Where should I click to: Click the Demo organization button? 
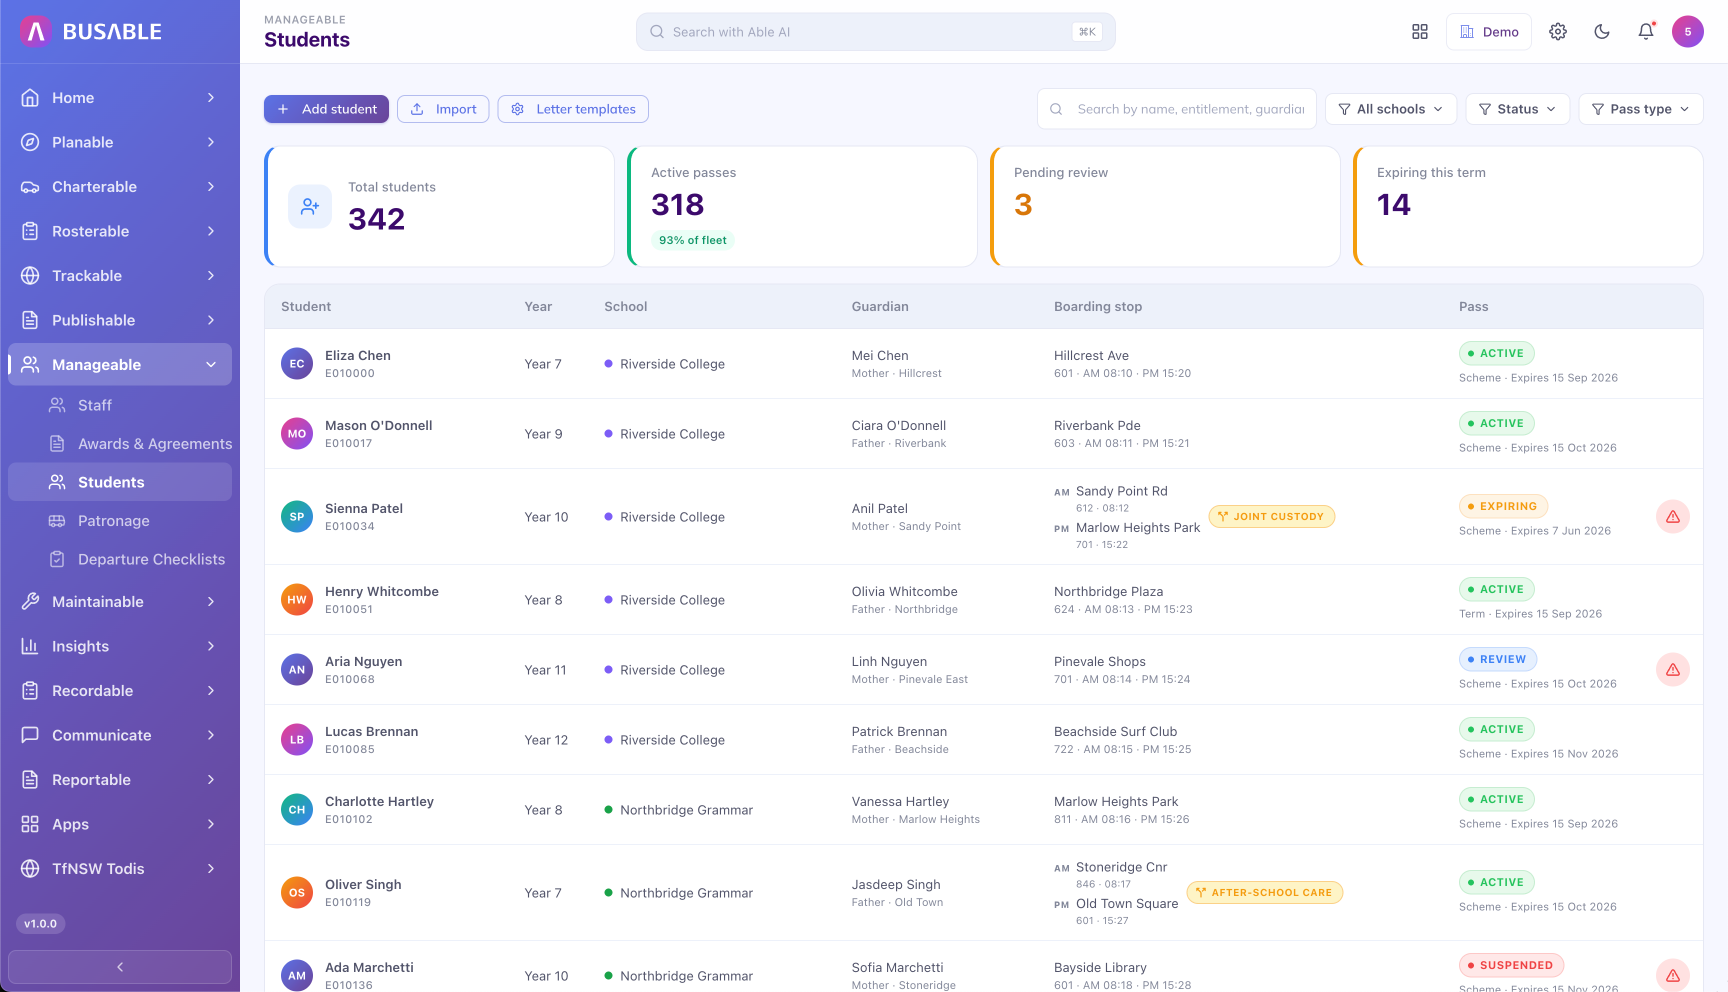(1489, 32)
